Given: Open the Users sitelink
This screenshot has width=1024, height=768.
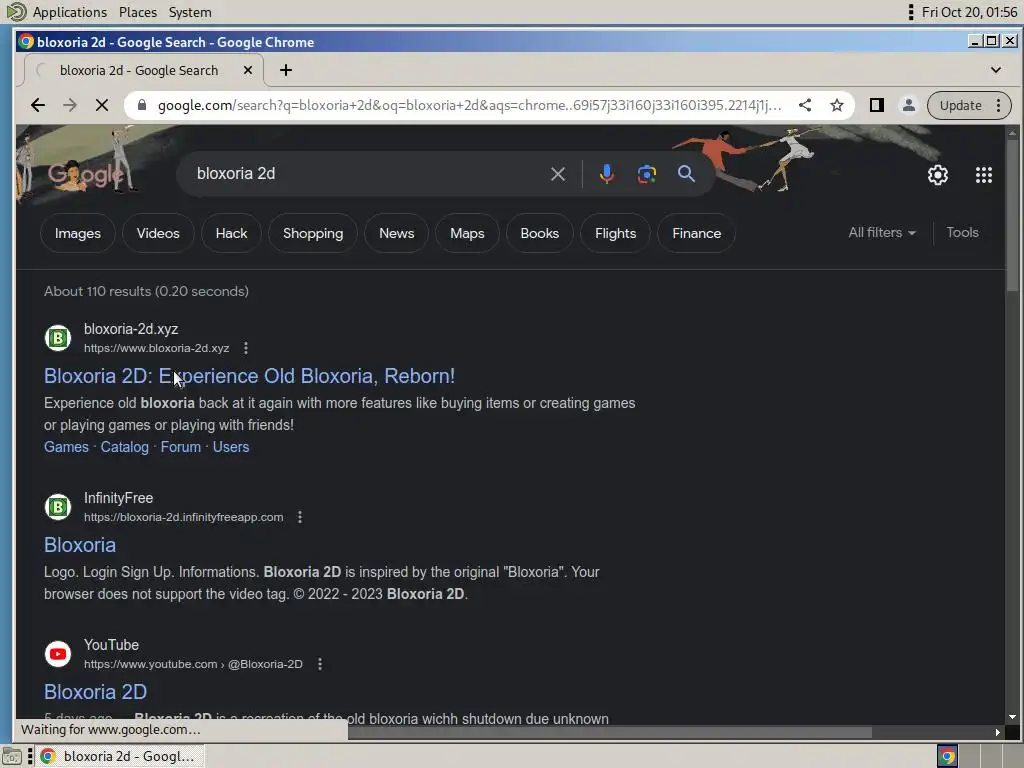Looking at the screenshot, I should 231,447.
